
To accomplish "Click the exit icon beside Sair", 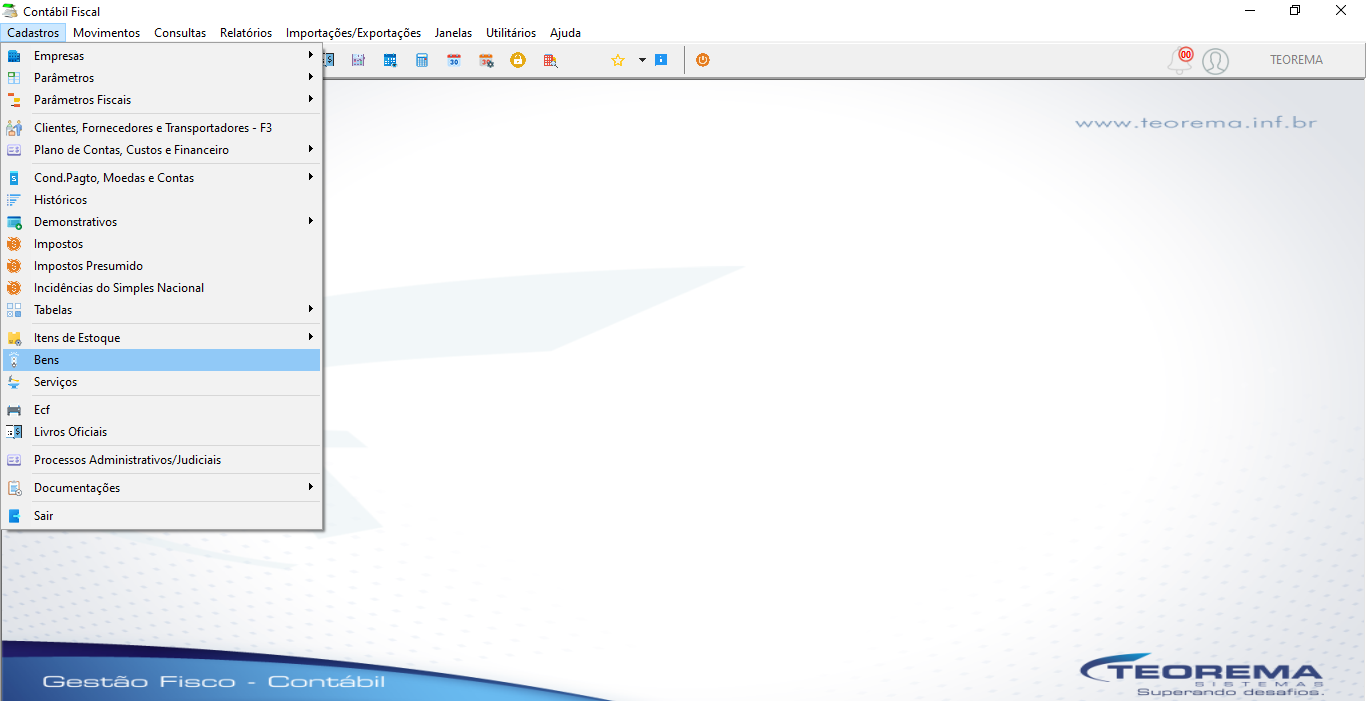I will click(14, 516).
